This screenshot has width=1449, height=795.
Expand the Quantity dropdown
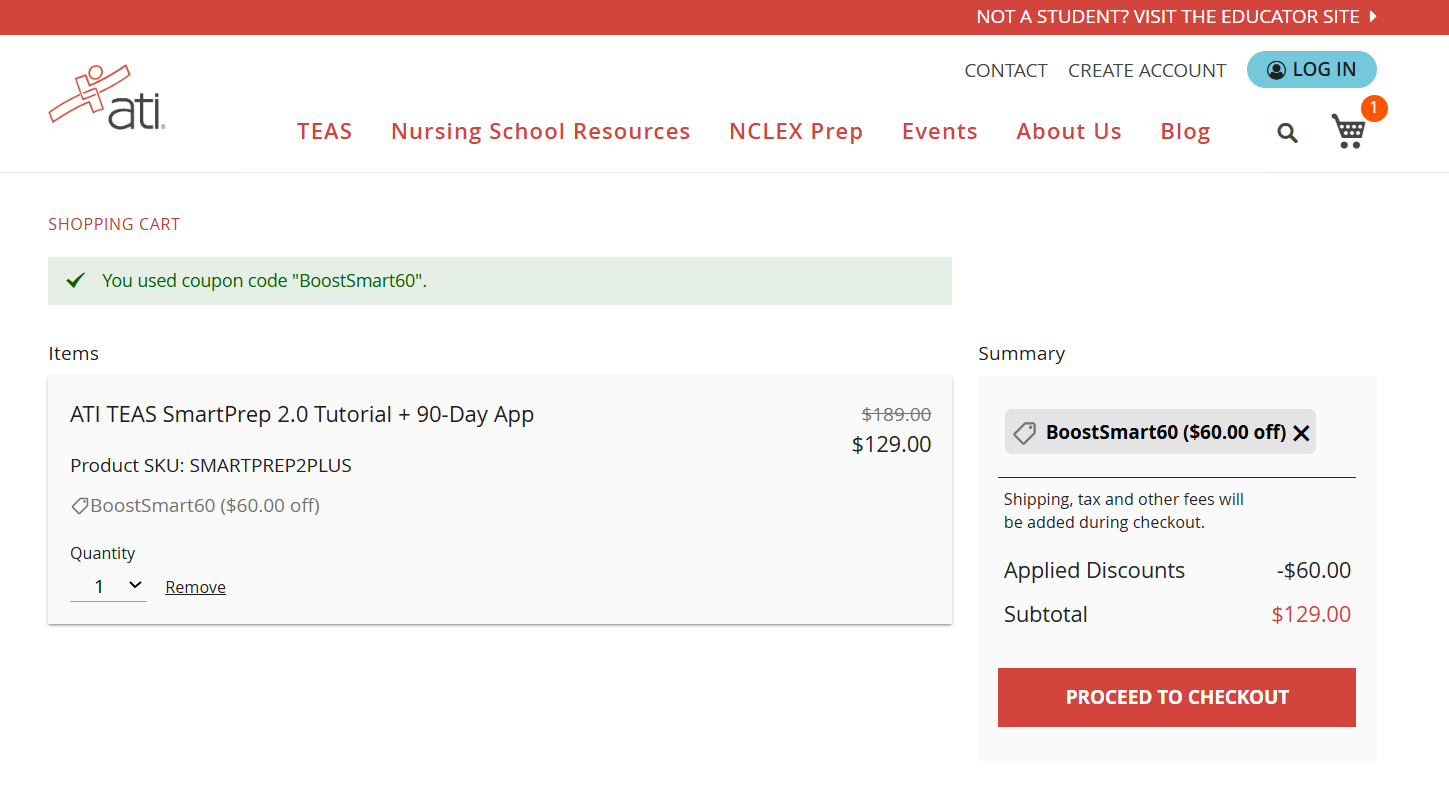108,587
